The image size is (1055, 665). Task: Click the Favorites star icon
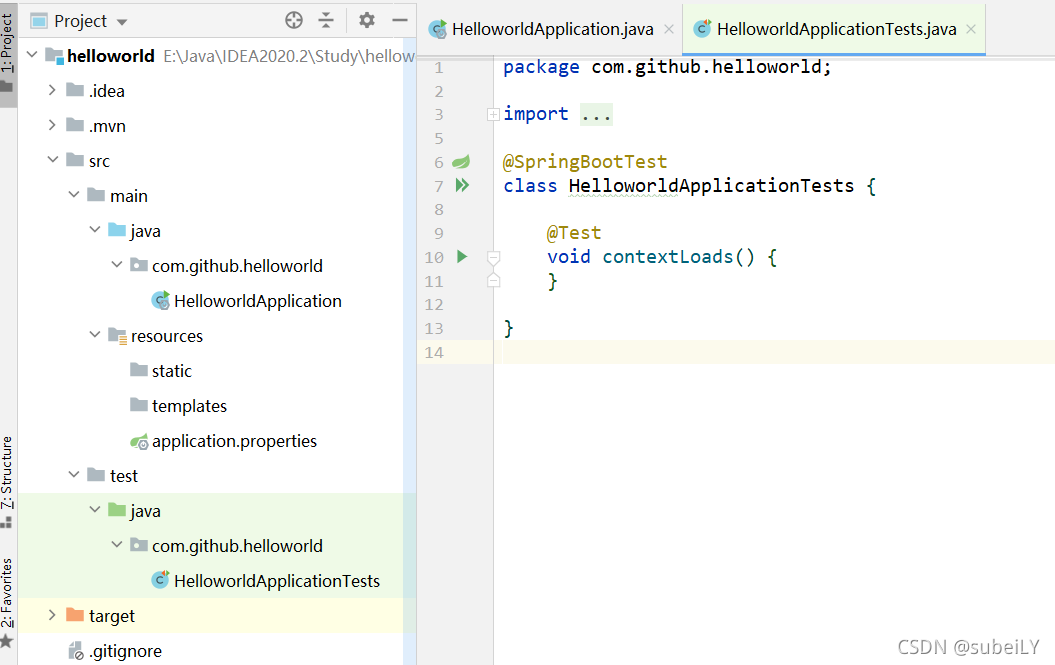7,641
